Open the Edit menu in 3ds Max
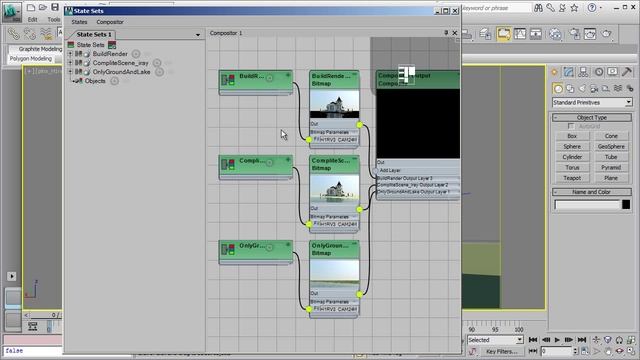Screen dimensions: 640x360 tap(33, 19)
